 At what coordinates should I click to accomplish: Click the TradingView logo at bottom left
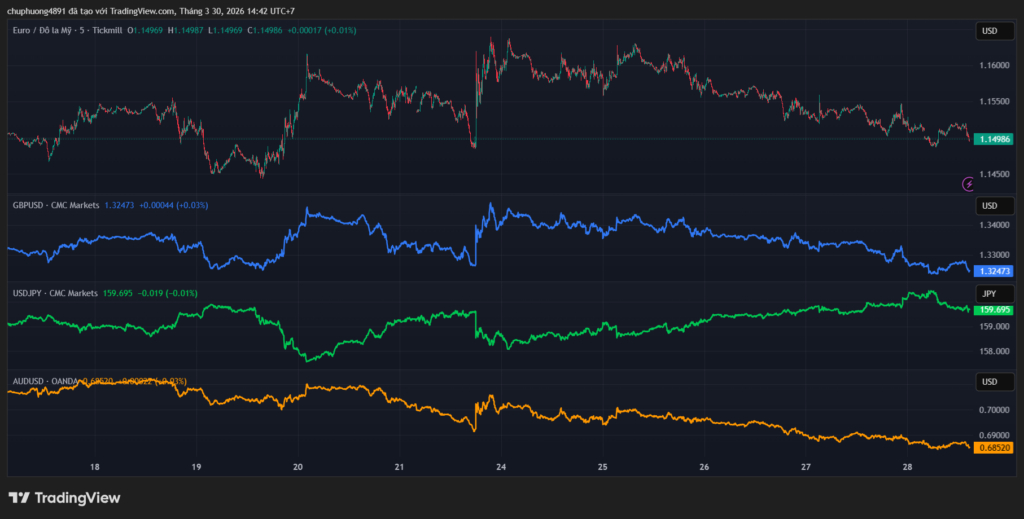(x=64, y=497)
